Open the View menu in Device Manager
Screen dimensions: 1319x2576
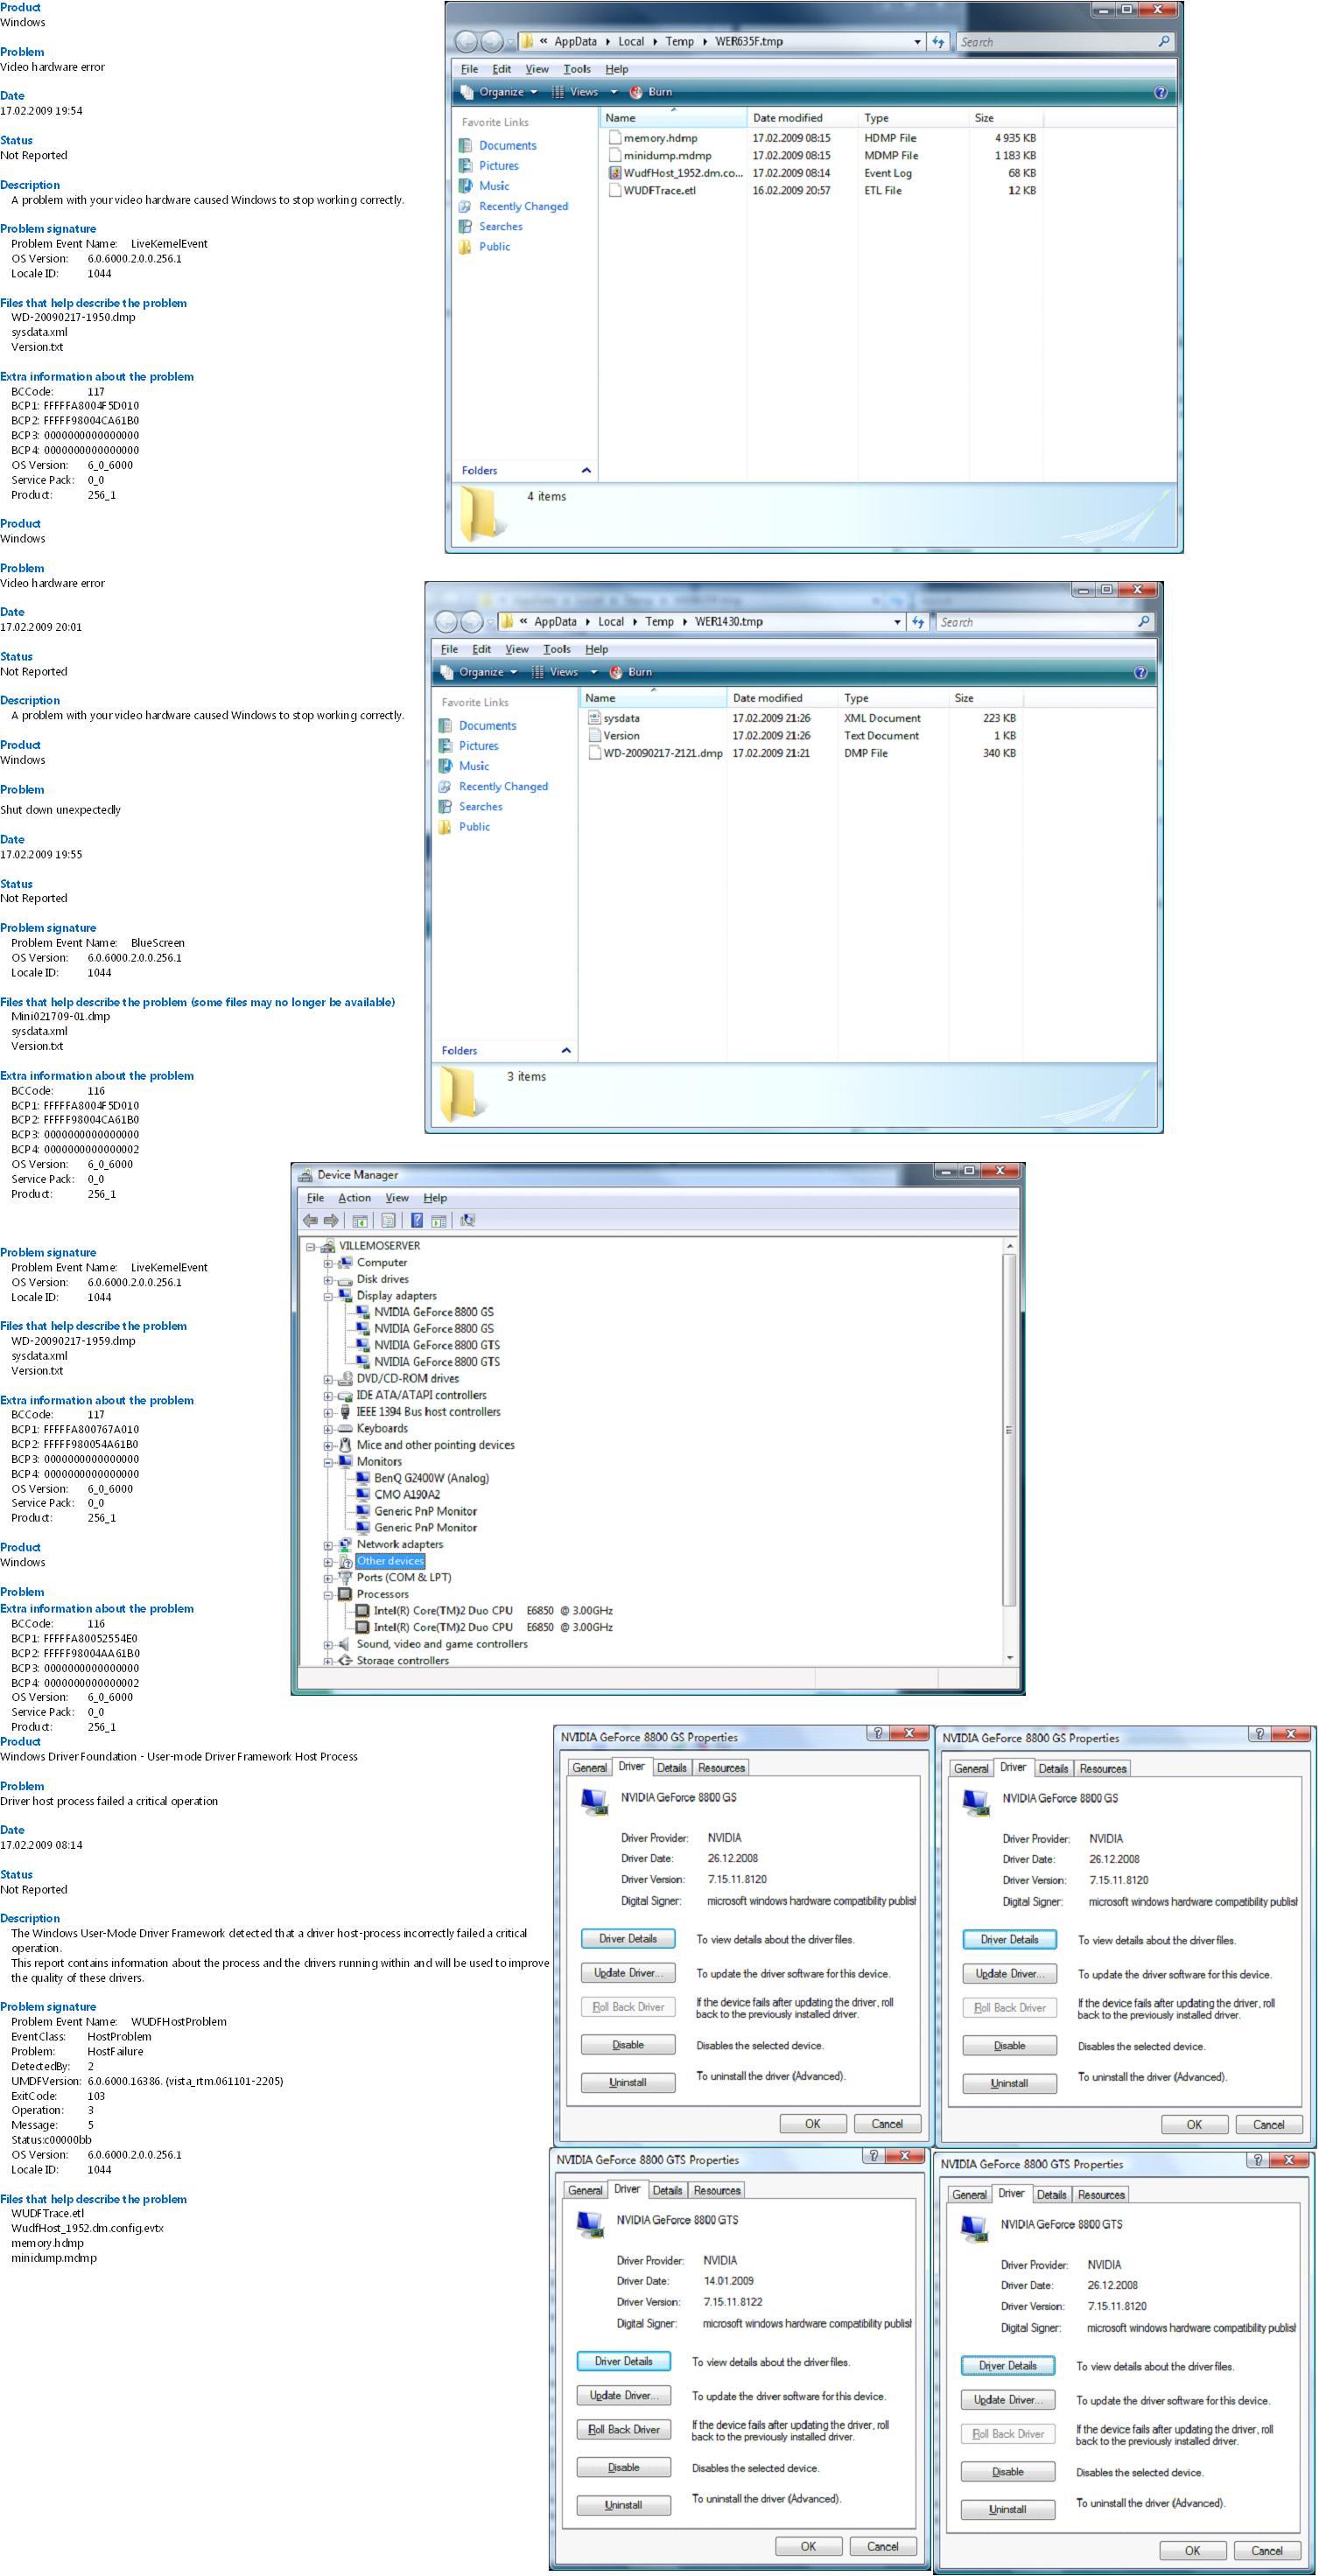click(x=397, y=1198)
